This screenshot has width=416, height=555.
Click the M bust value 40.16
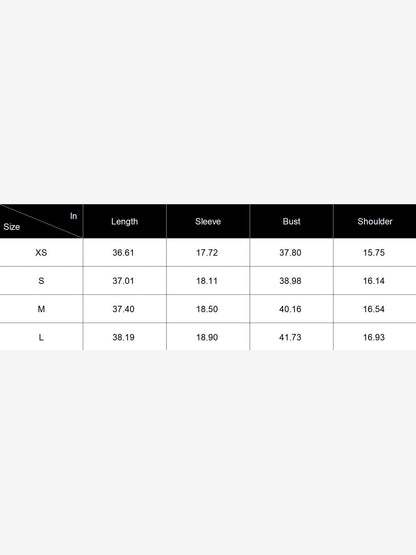290,309
